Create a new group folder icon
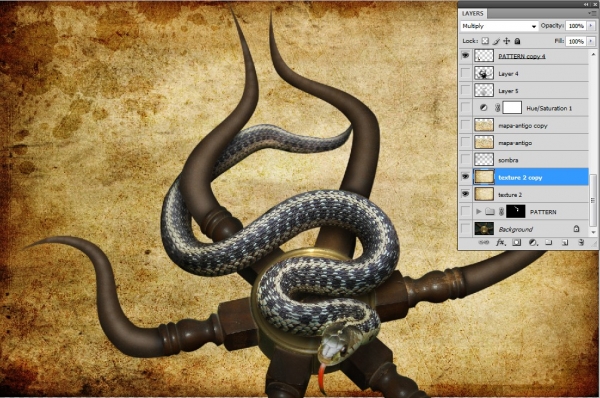Screen dimensions: 600x398 pyautogui.click(x=549, y=242)
